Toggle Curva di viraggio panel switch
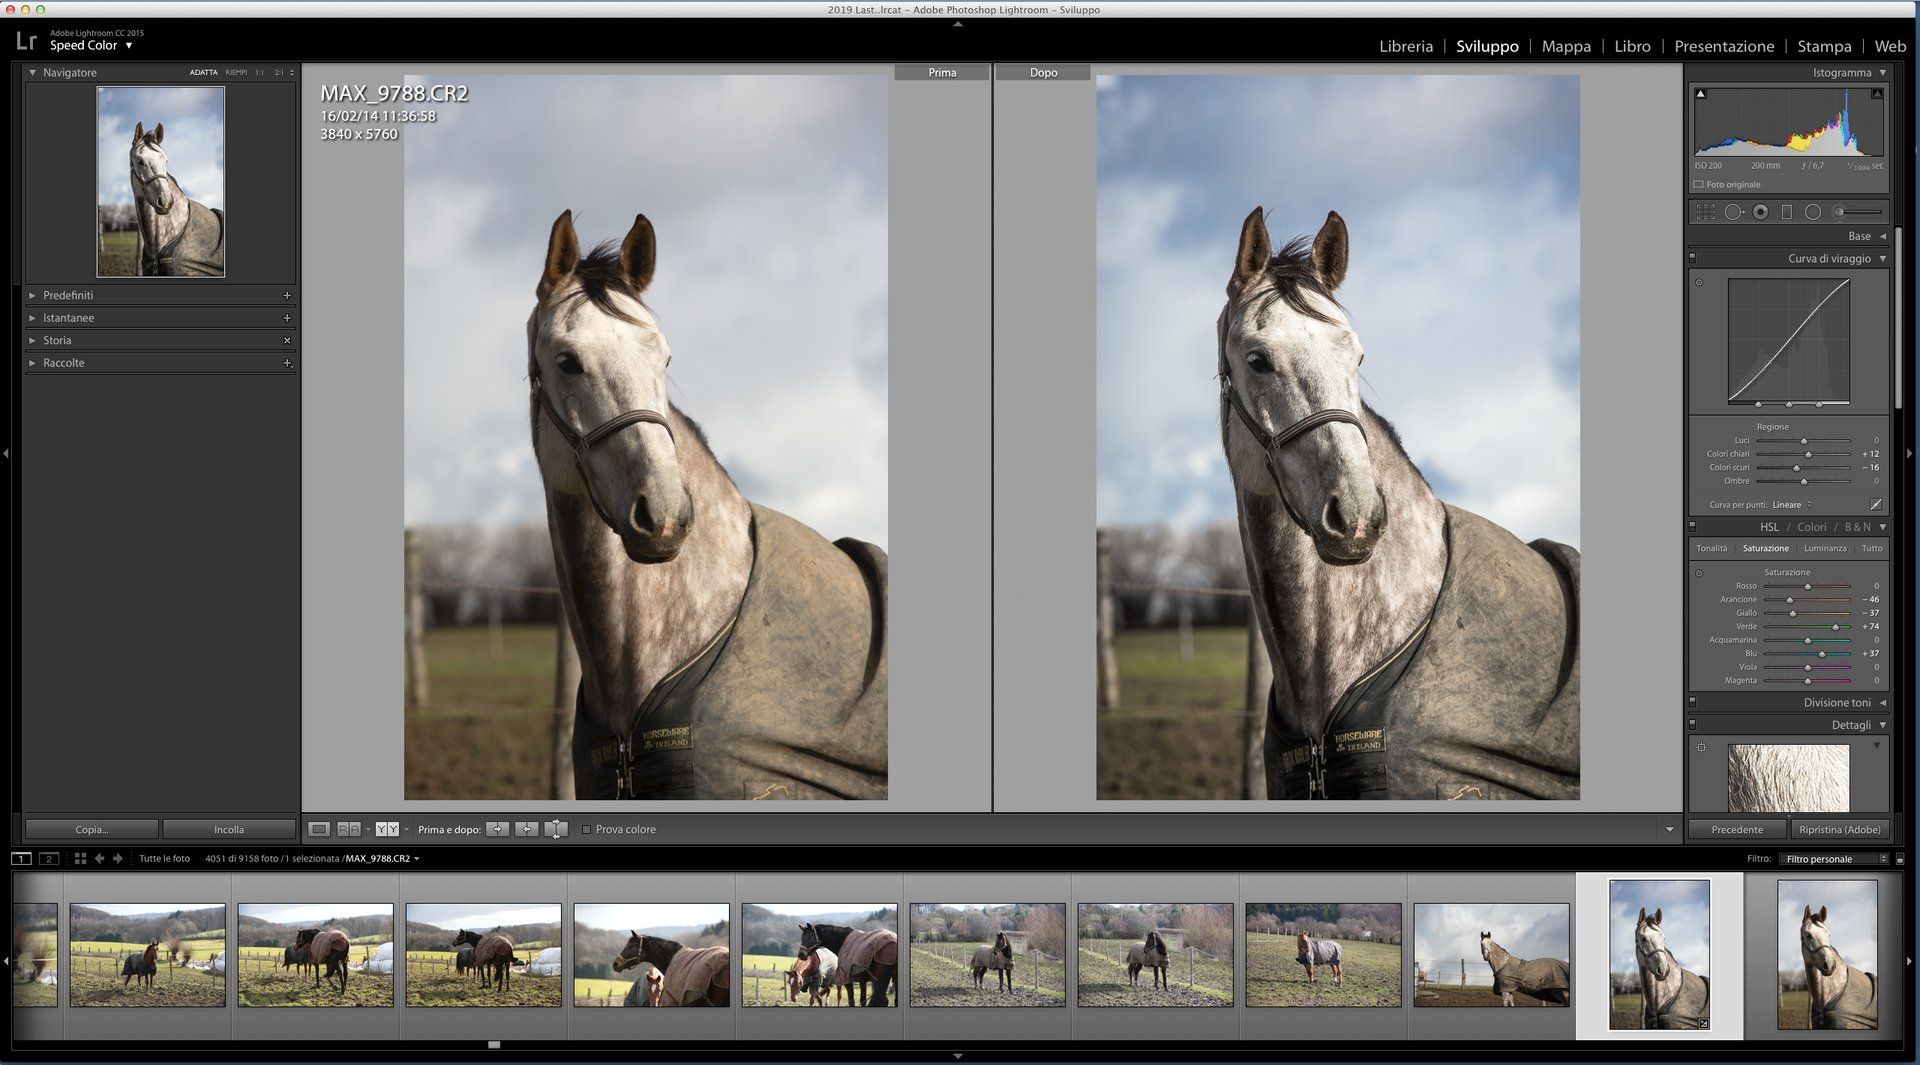 [1692, 258]
